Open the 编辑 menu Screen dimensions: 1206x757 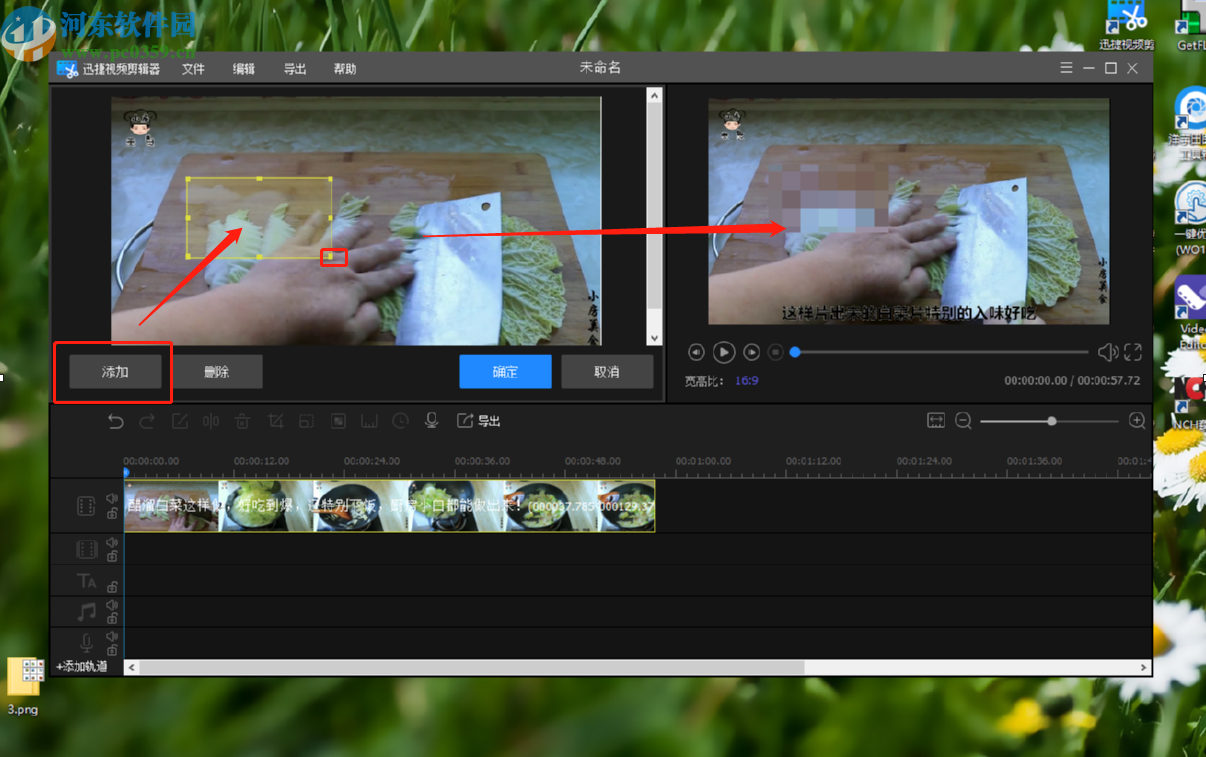tap(244, 69)
